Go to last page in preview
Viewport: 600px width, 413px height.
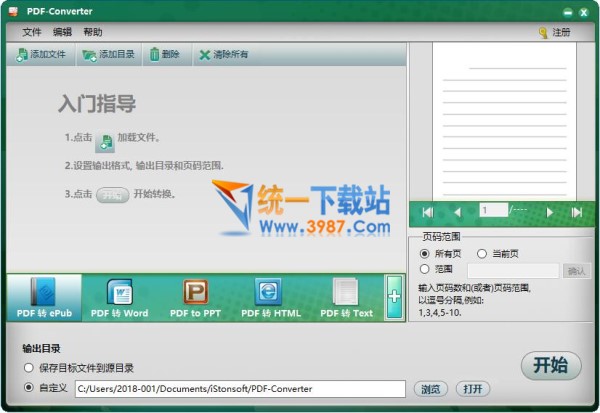coord(576,212)
